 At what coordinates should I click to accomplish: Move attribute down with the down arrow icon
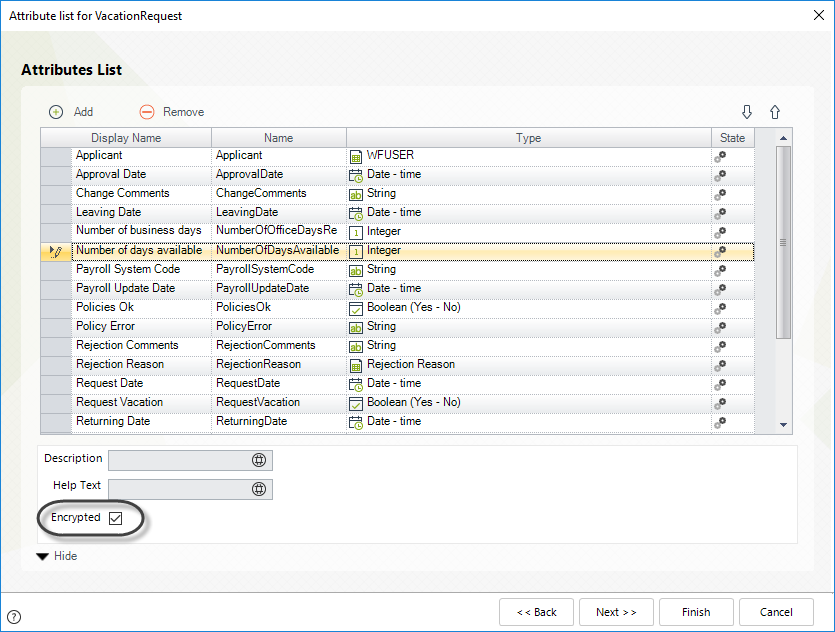point(747,112)
